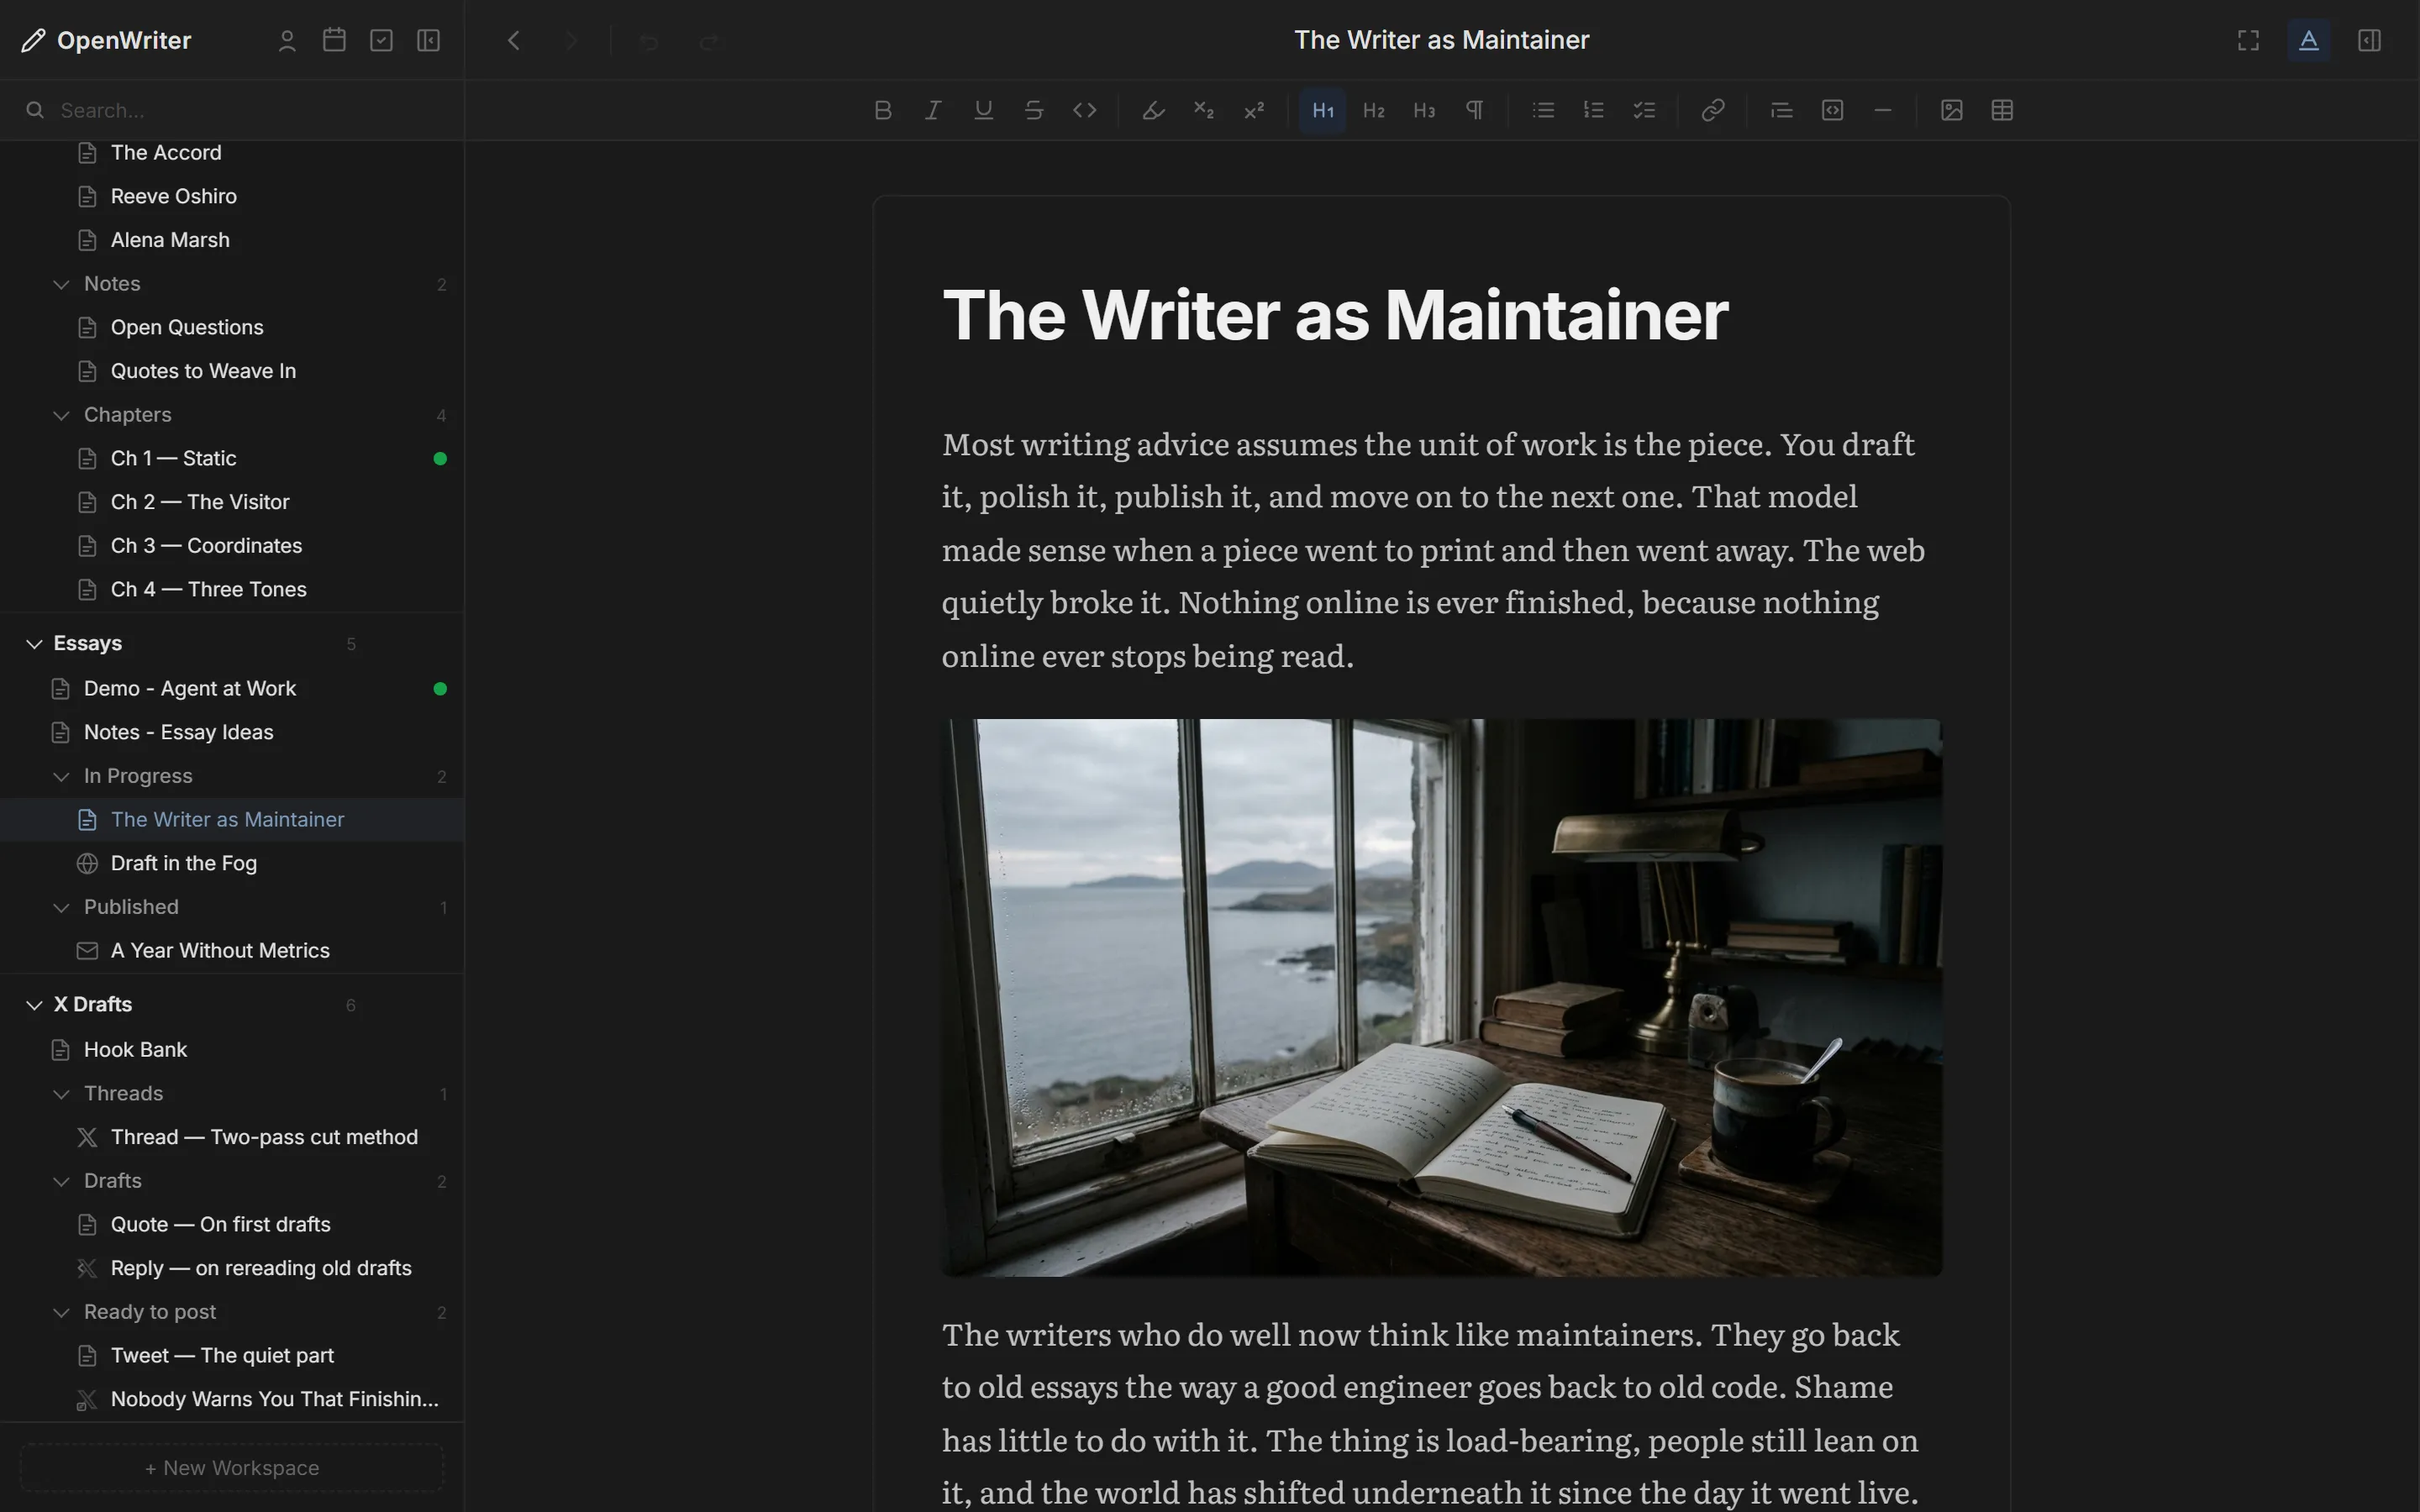The image size is (2420, 1512).
Task: Insert a checklist
Action: (1644, 110)
